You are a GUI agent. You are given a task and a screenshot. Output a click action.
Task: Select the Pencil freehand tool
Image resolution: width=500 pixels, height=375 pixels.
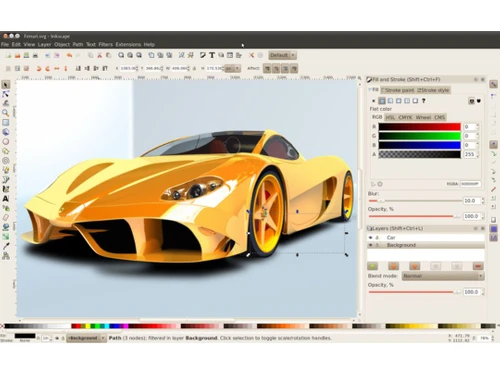point(6,170)
